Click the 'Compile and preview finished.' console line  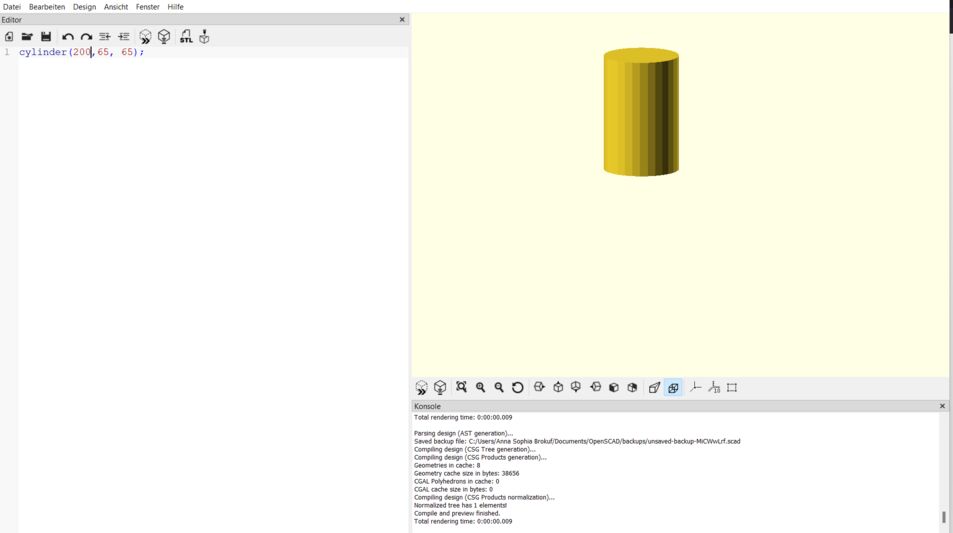[x=456, y=513]
